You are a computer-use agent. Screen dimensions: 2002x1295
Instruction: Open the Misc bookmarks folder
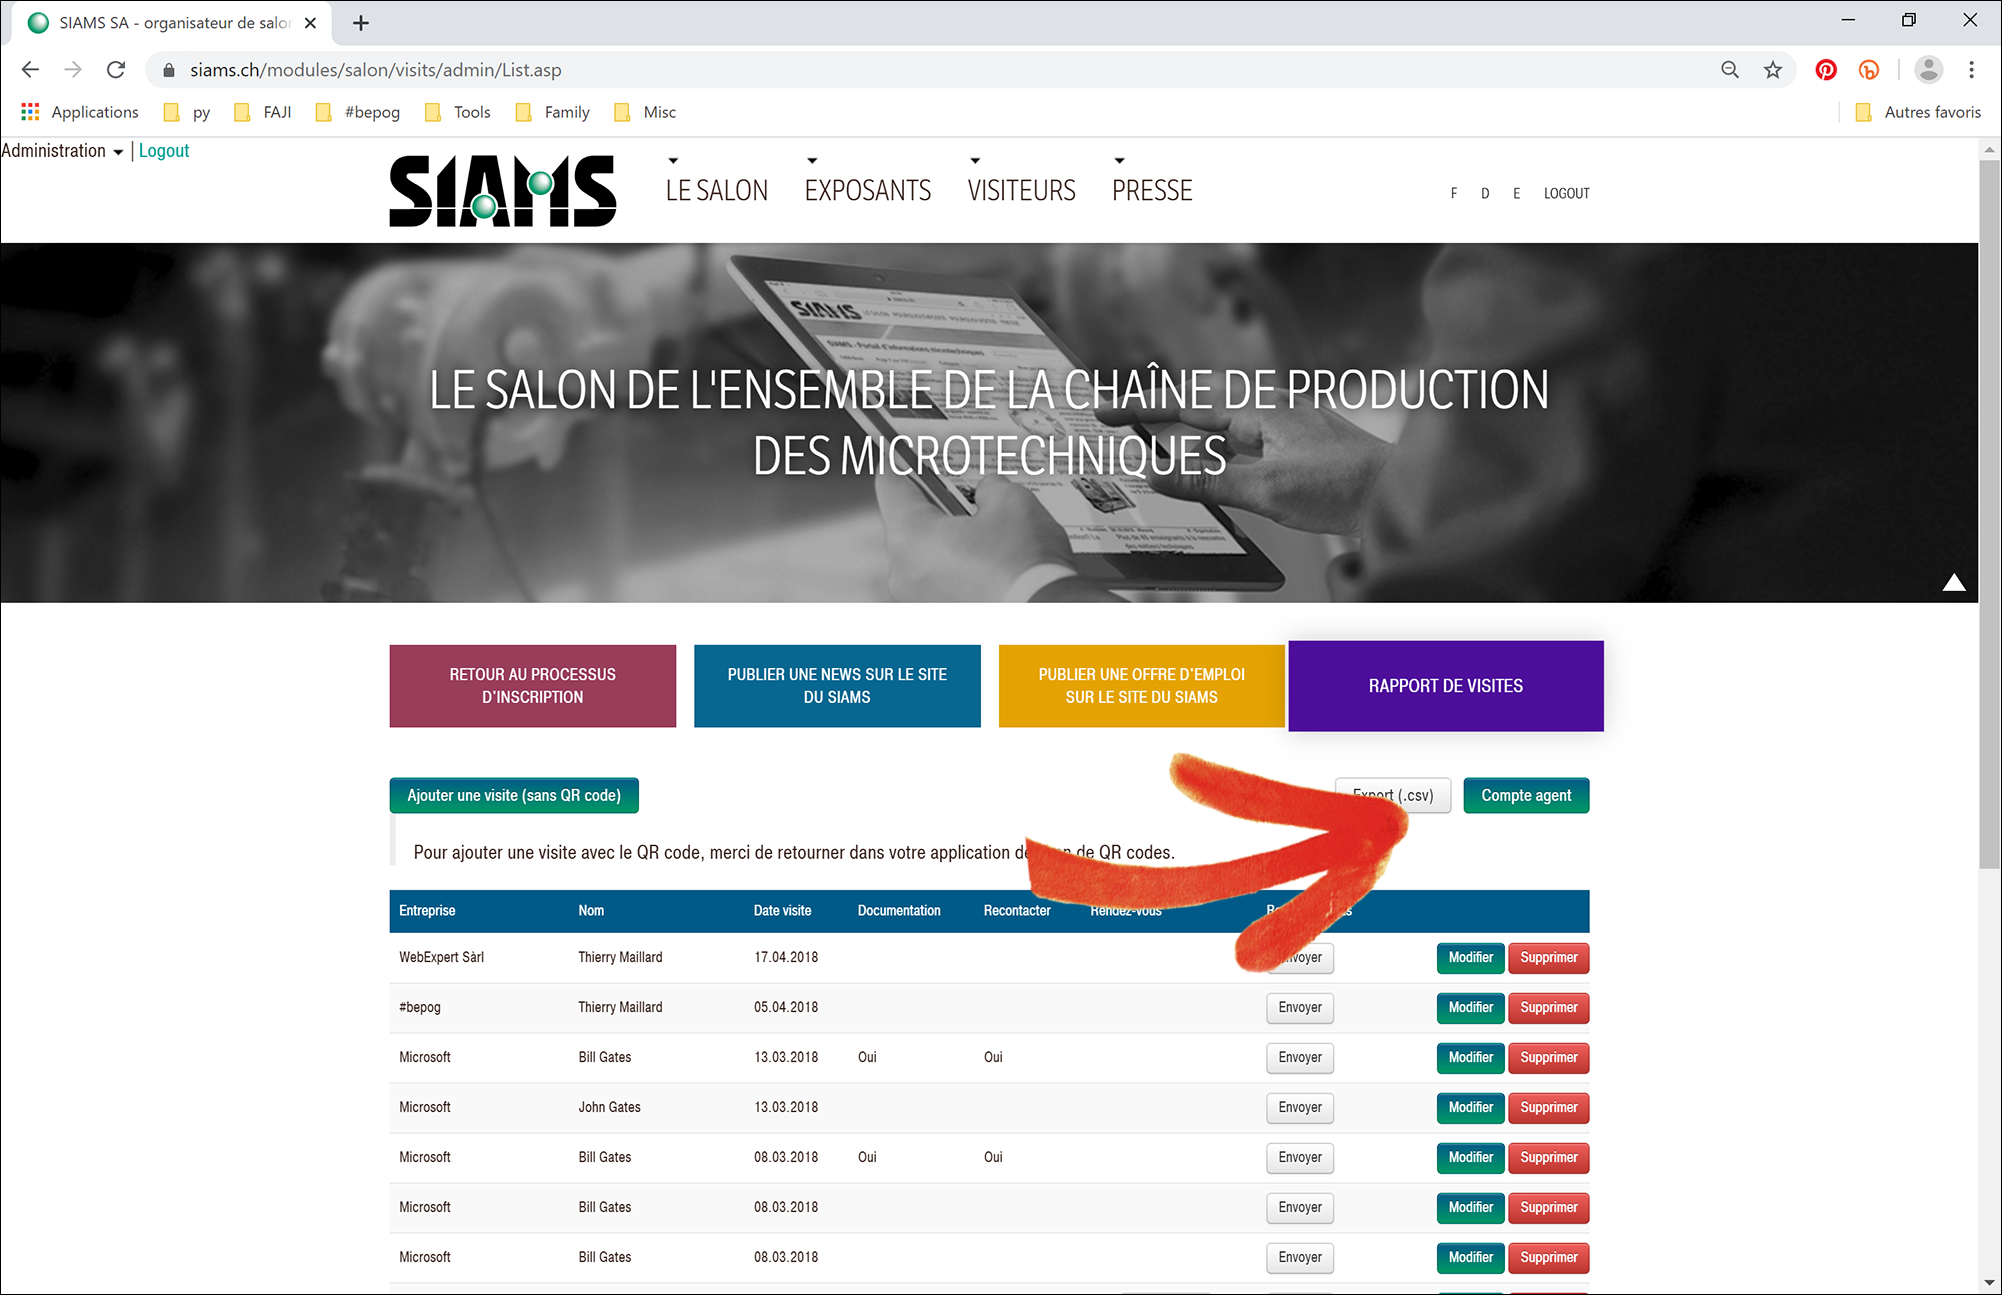646,112
